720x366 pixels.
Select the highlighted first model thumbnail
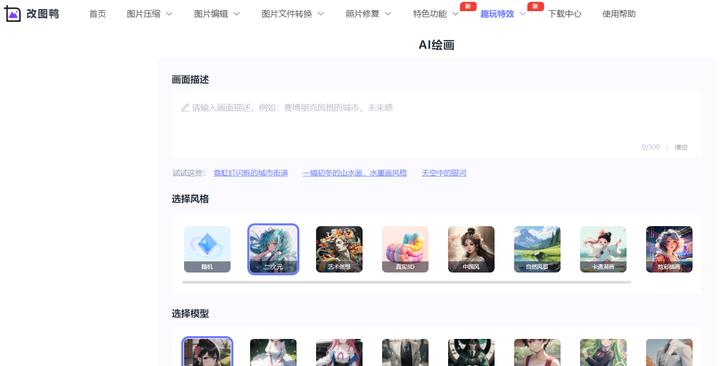click(x=207, y=352)
